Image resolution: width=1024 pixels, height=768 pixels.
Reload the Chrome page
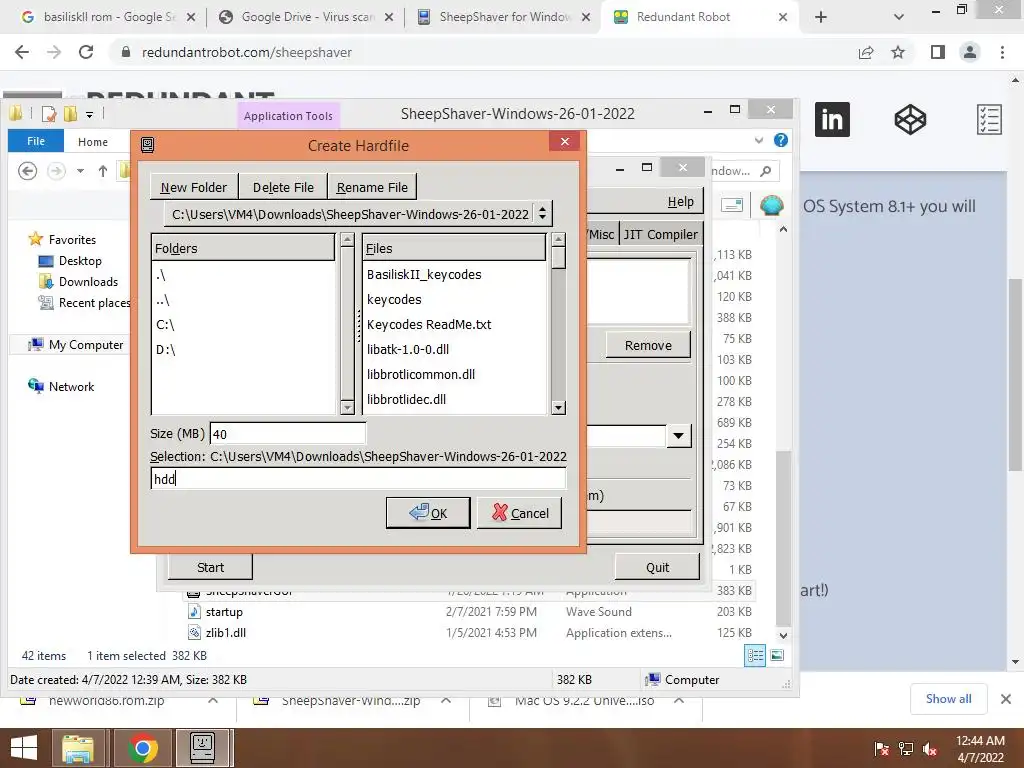tap(86, 52)
